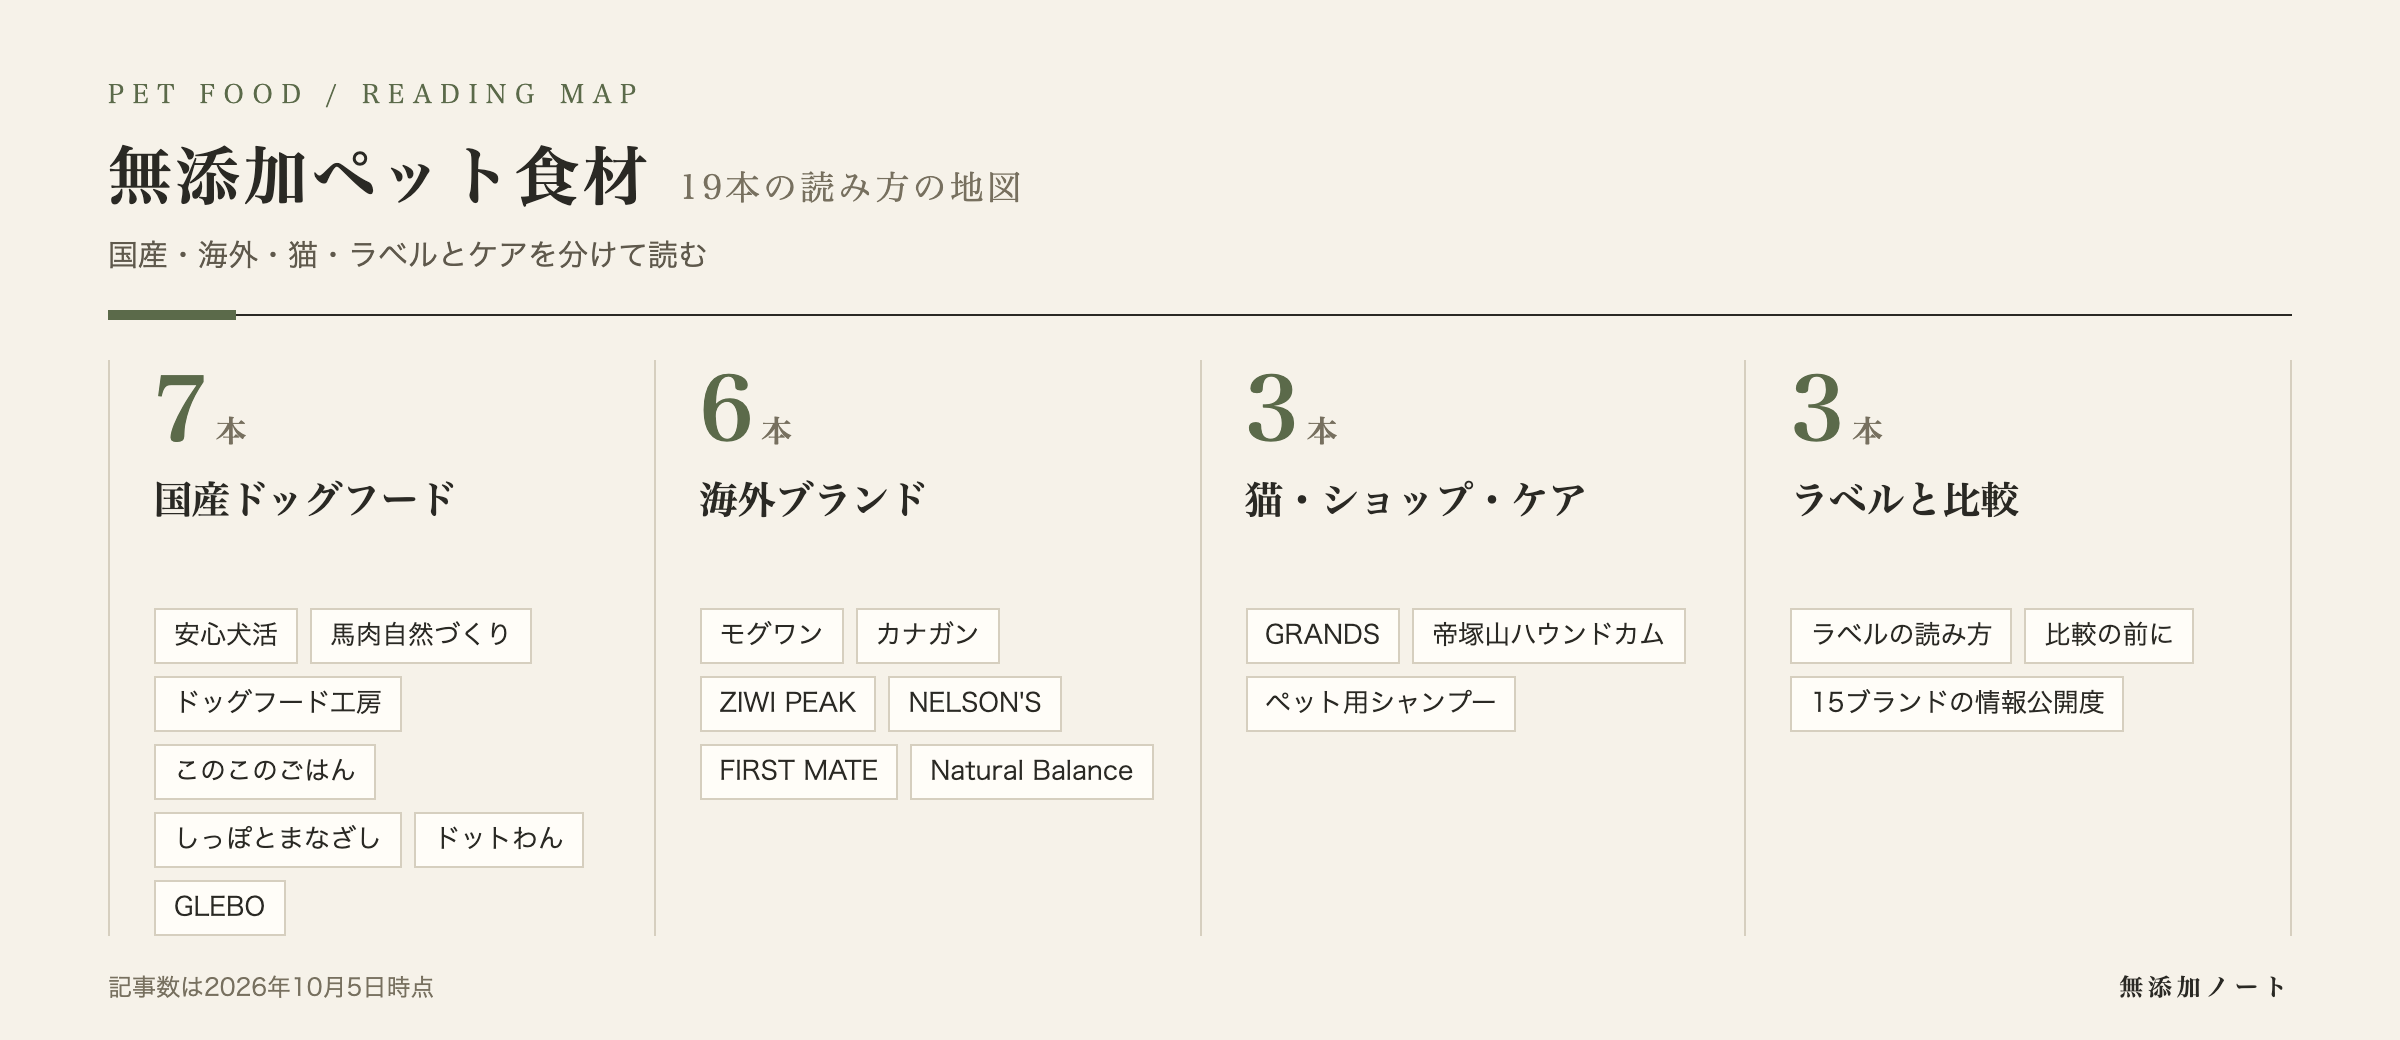Click the 無添加ノート footer brand
The width and height of the screenshot is (2400, 1040).
pos(2203,987)
